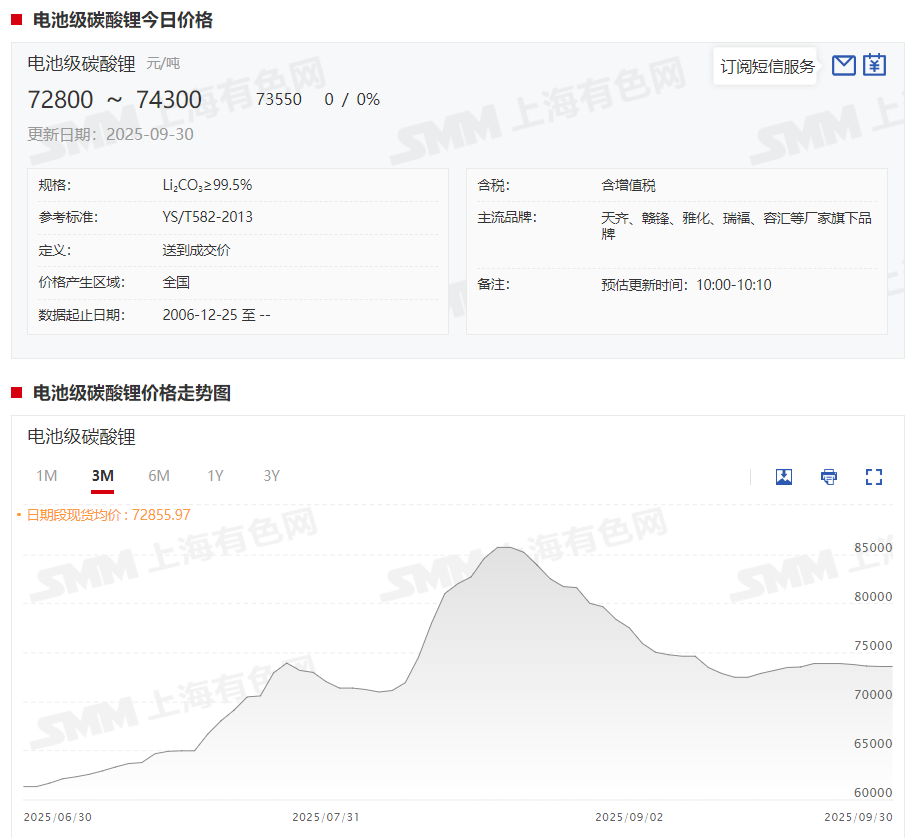The height and width of the screenshot is (838, 913).
Task: Select the 3M time range tab
Action: (x=102, y=476)
